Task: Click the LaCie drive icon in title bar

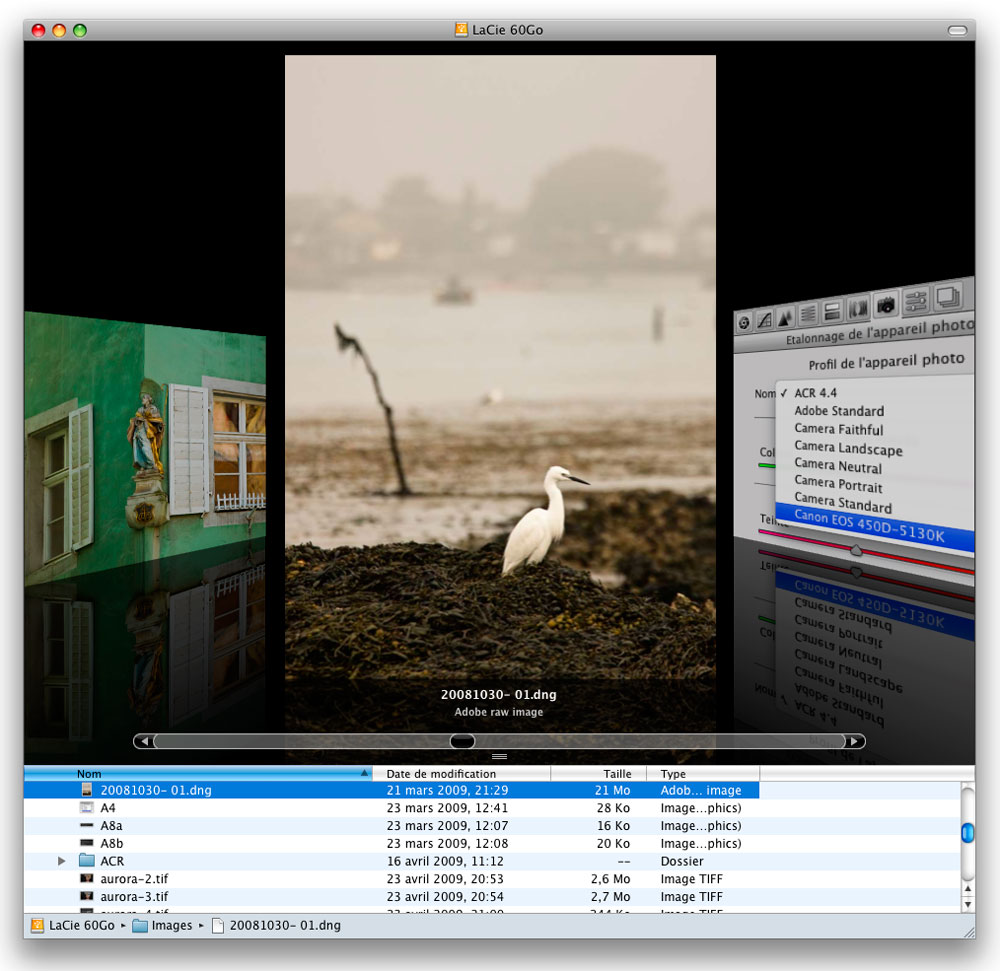Action: (x=461, y=29)
